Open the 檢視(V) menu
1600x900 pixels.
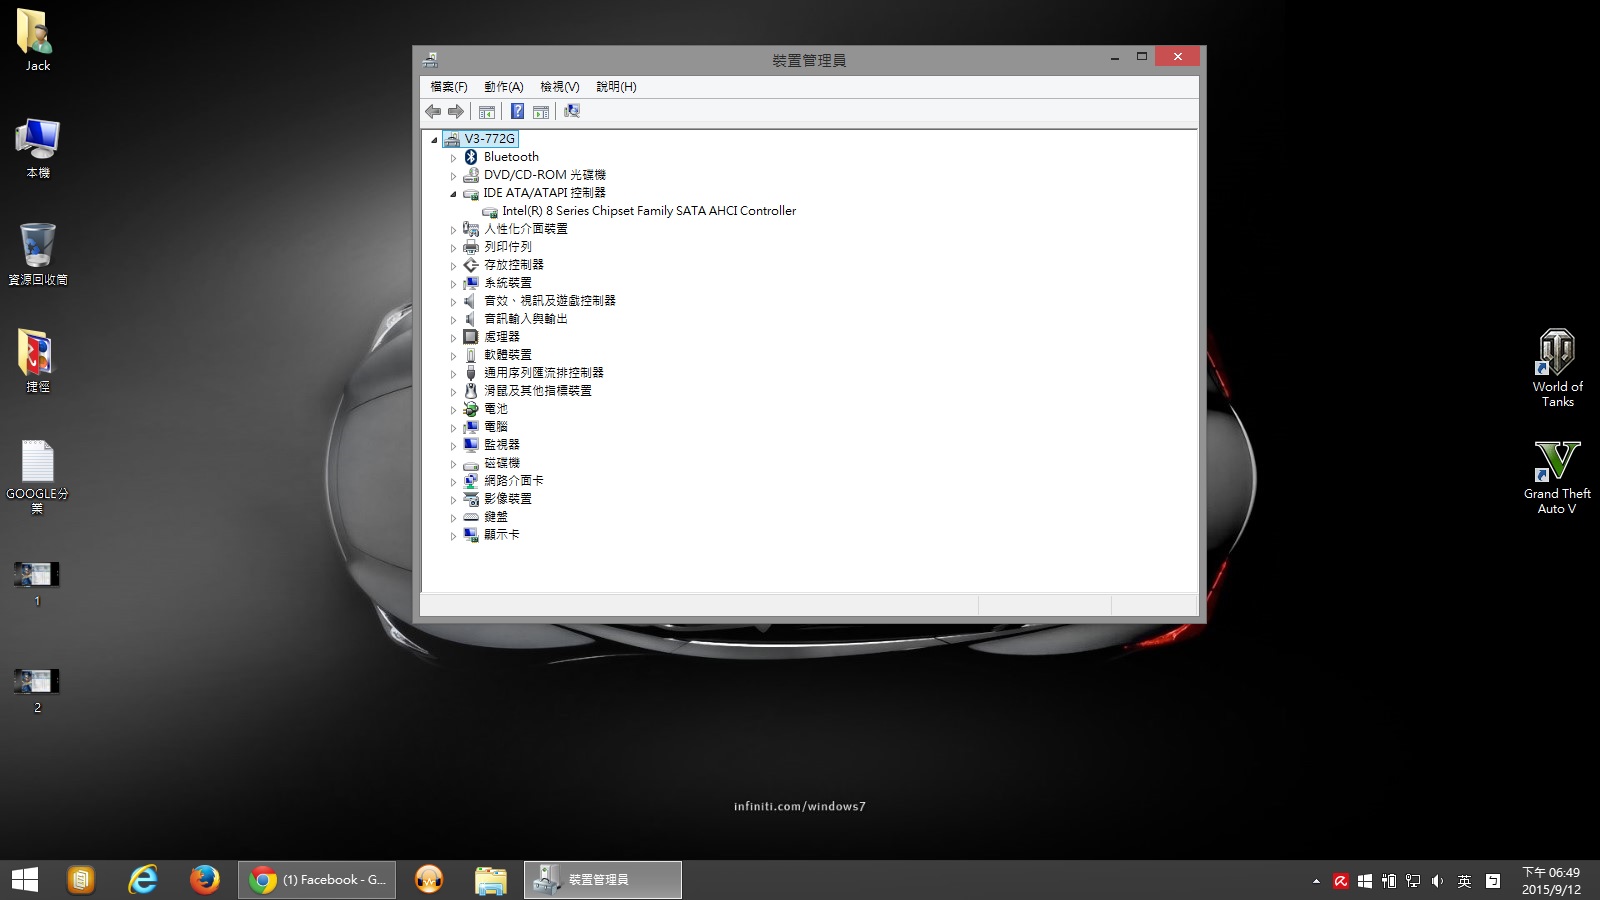tap(560, 87)
